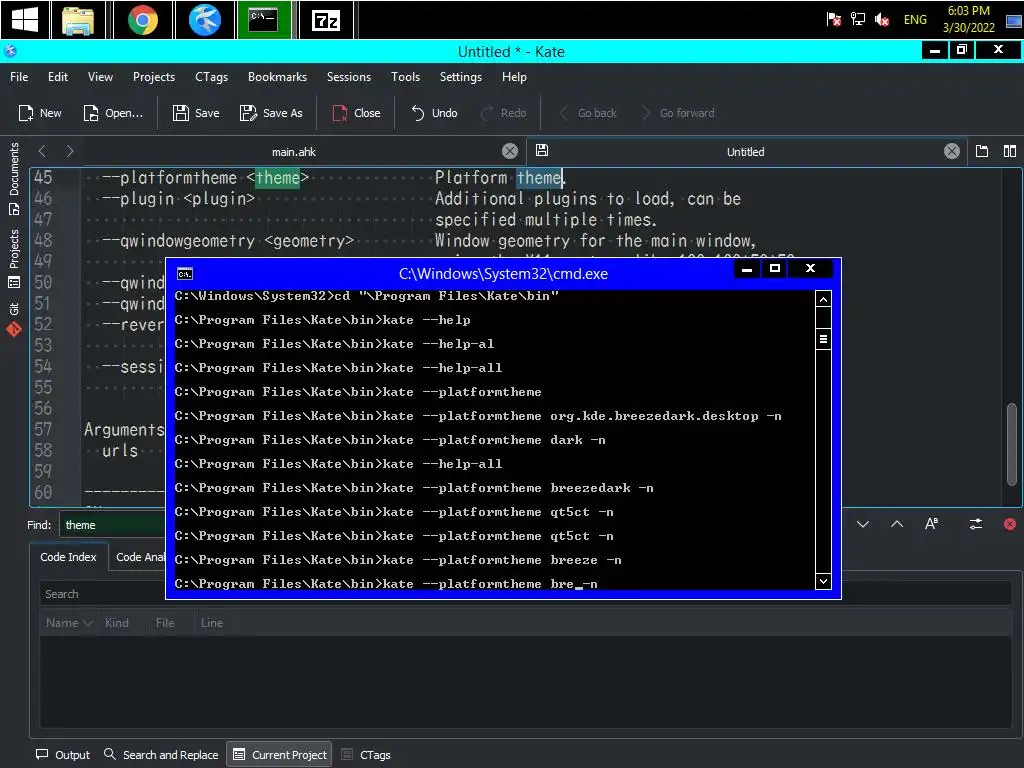Create a new document with New
This screenshot has width=1024, height=768.
point(40,113)
